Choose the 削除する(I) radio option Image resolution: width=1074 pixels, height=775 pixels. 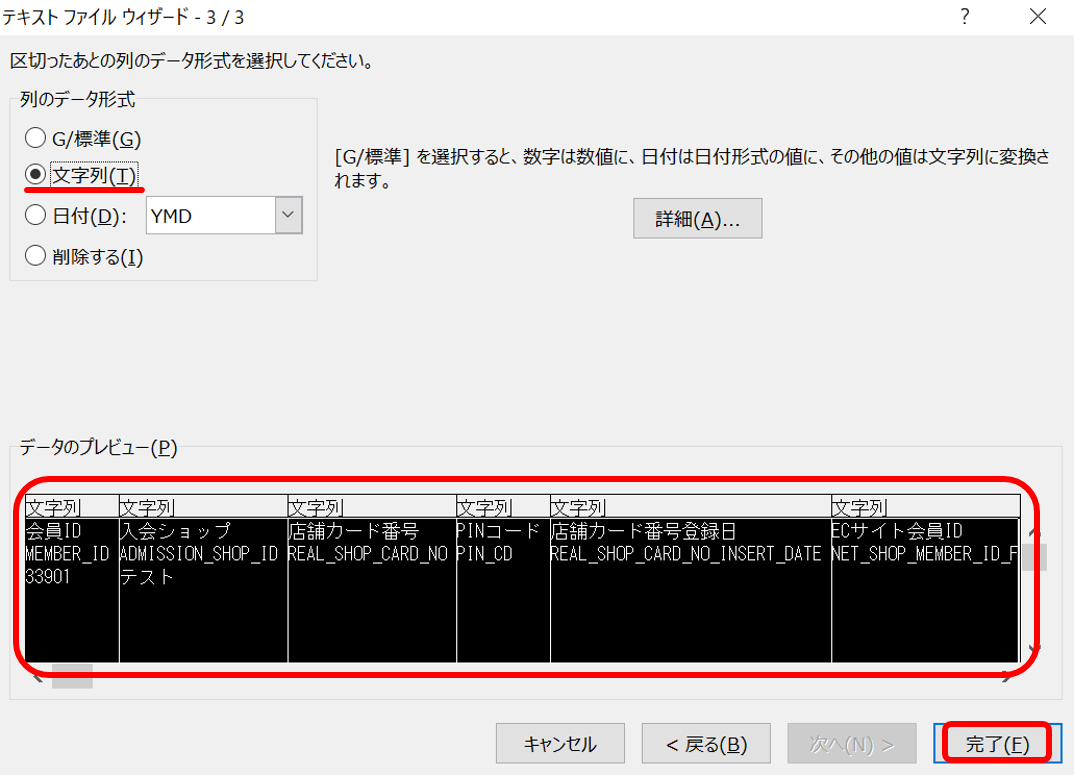coord(35,256)
